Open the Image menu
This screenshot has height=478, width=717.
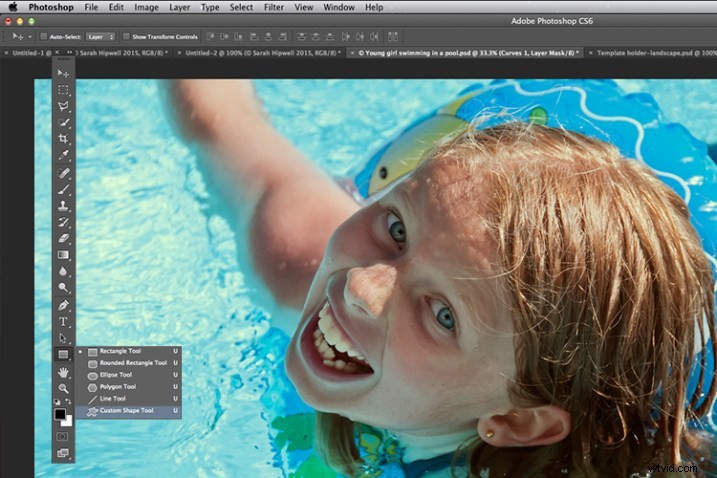click(146, 7)
